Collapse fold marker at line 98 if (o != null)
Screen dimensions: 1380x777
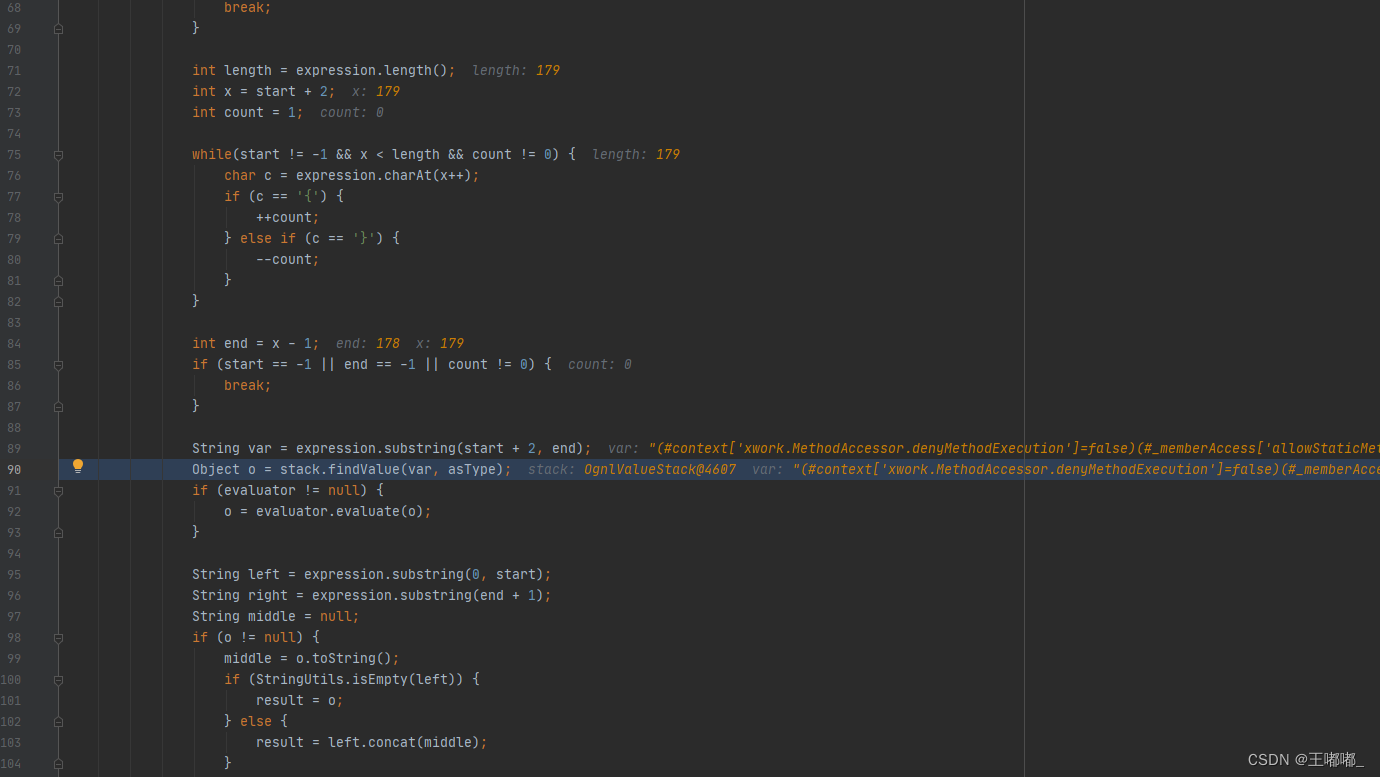click(58, 638)
